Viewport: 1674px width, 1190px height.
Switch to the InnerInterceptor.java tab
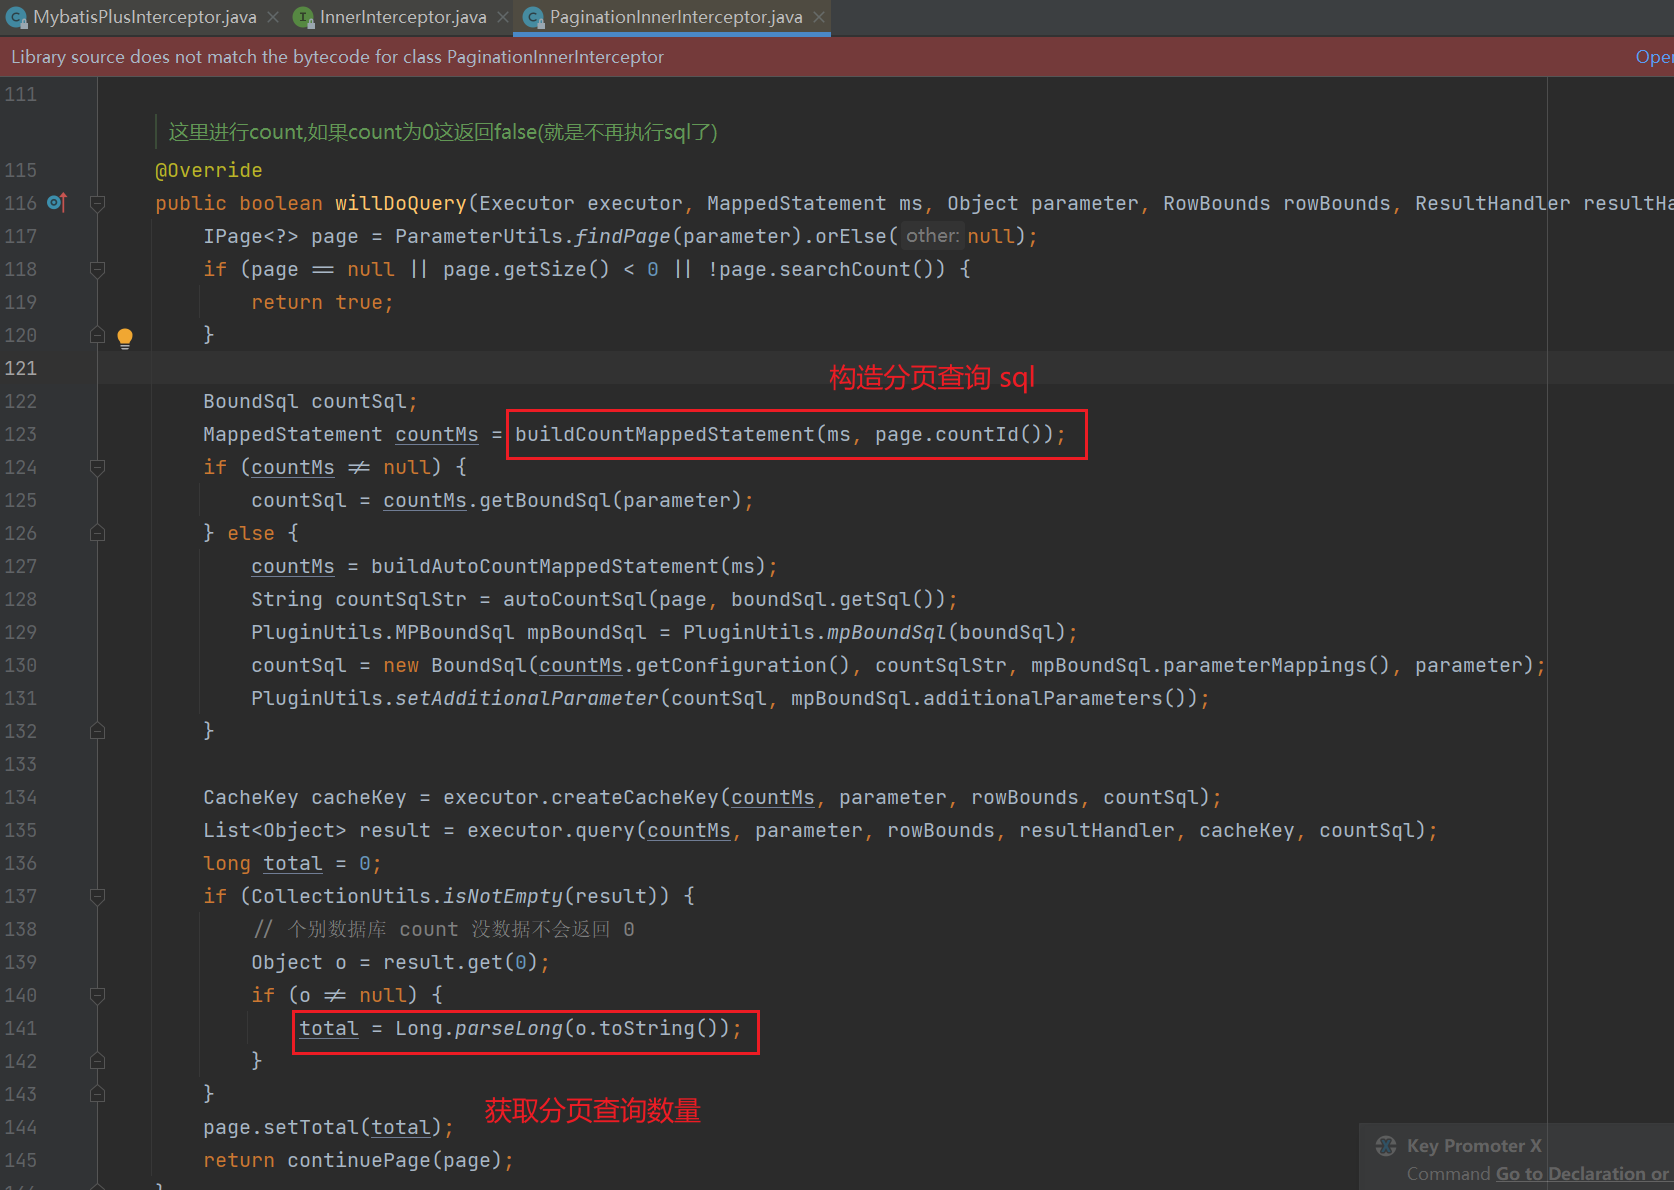[x=402, y=17]
